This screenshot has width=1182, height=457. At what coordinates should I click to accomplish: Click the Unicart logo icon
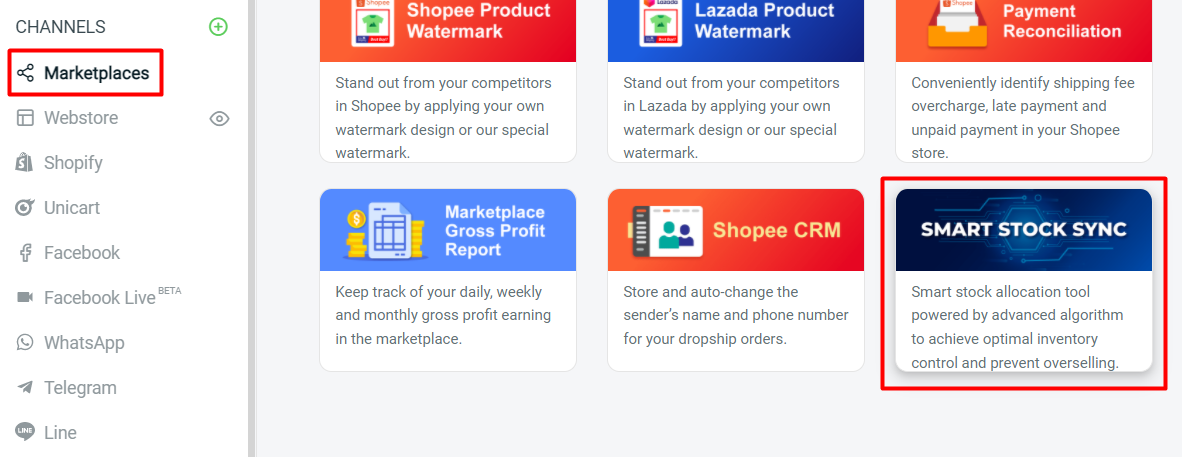click(x=25, y=208)
